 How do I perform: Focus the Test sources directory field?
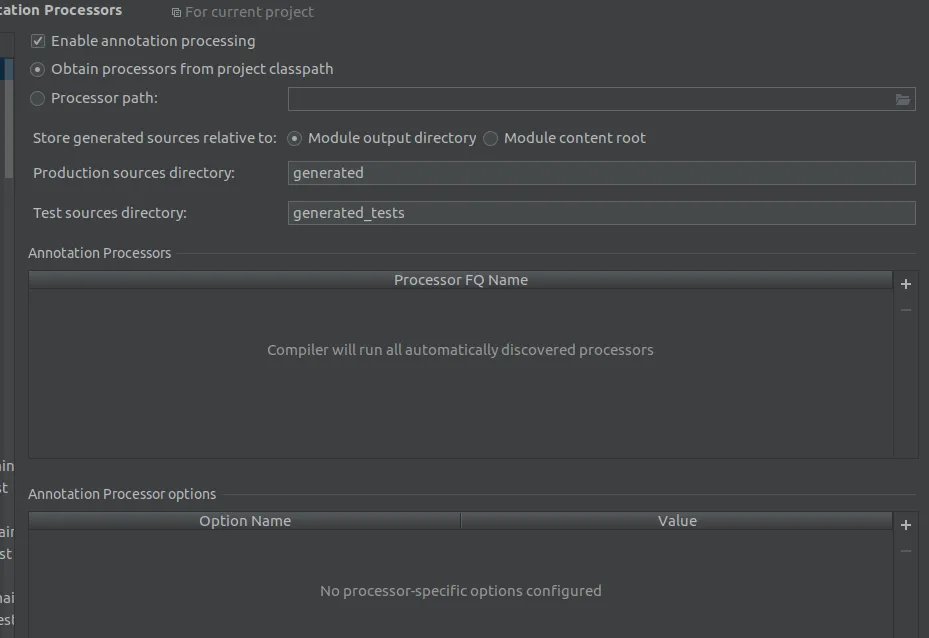point(601,213)
